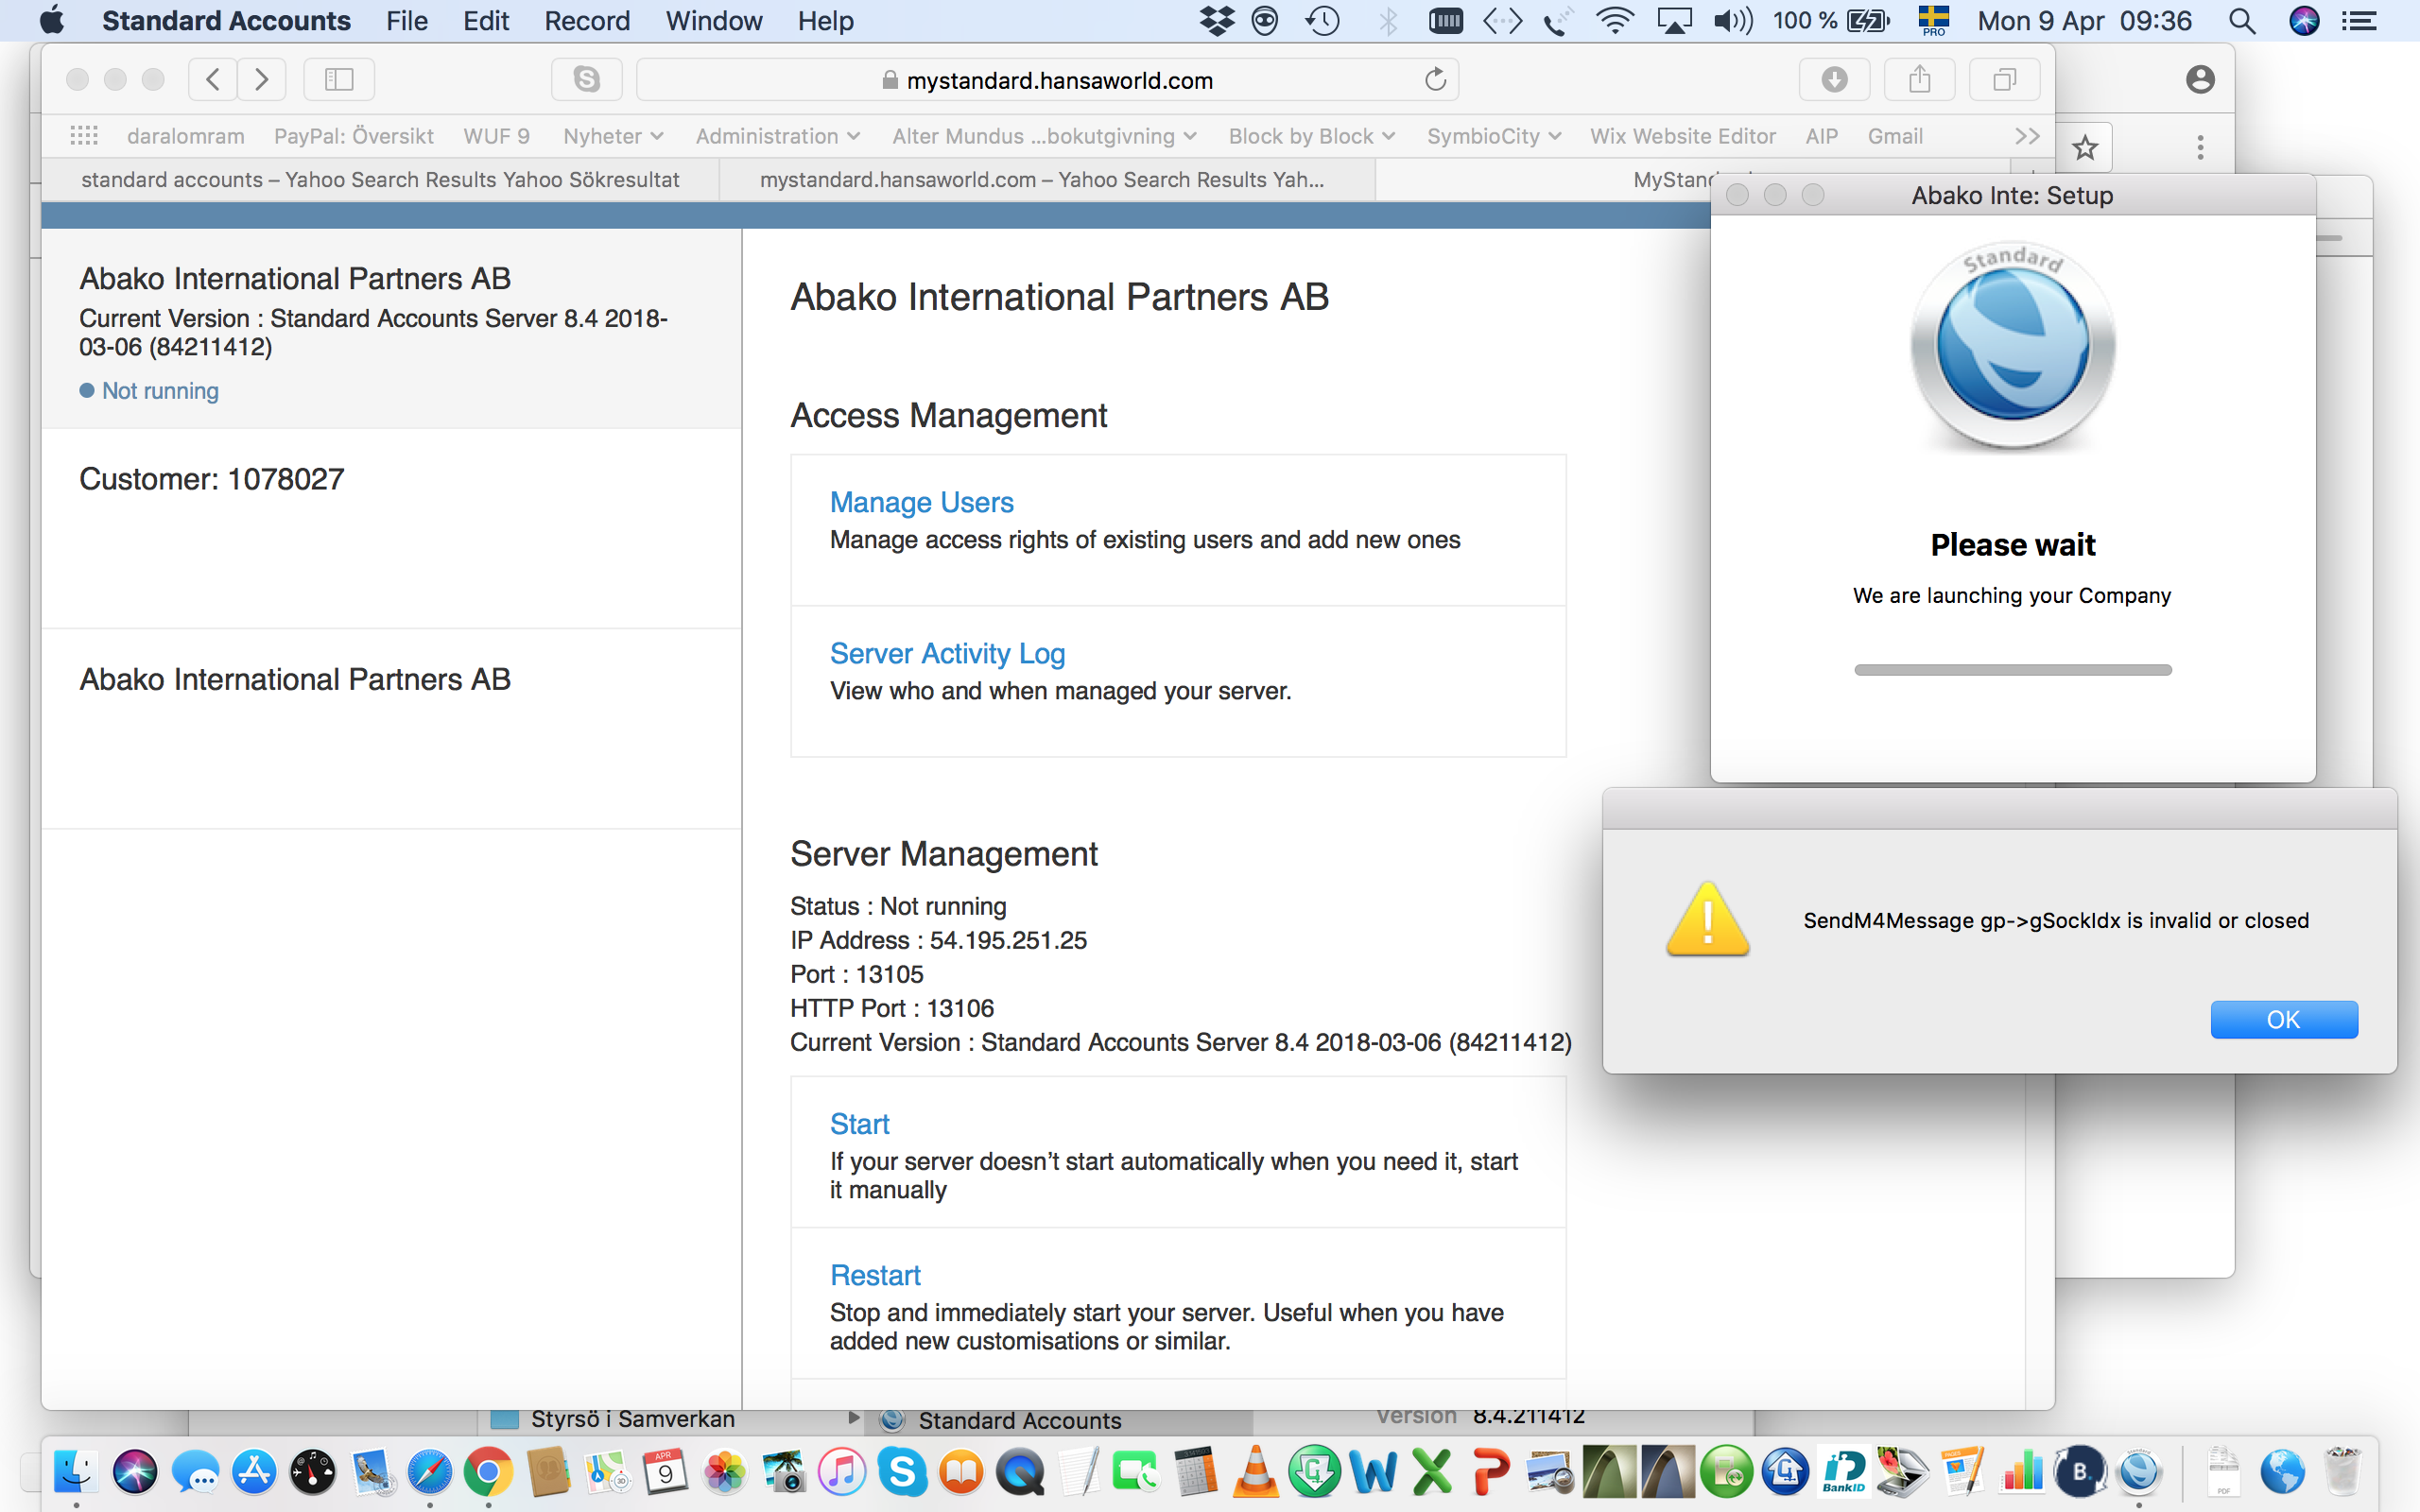Open the Gmail bookmark
This screenshot has height=1512, width=2420.
pyautogui.click(x=1894, y=136)
